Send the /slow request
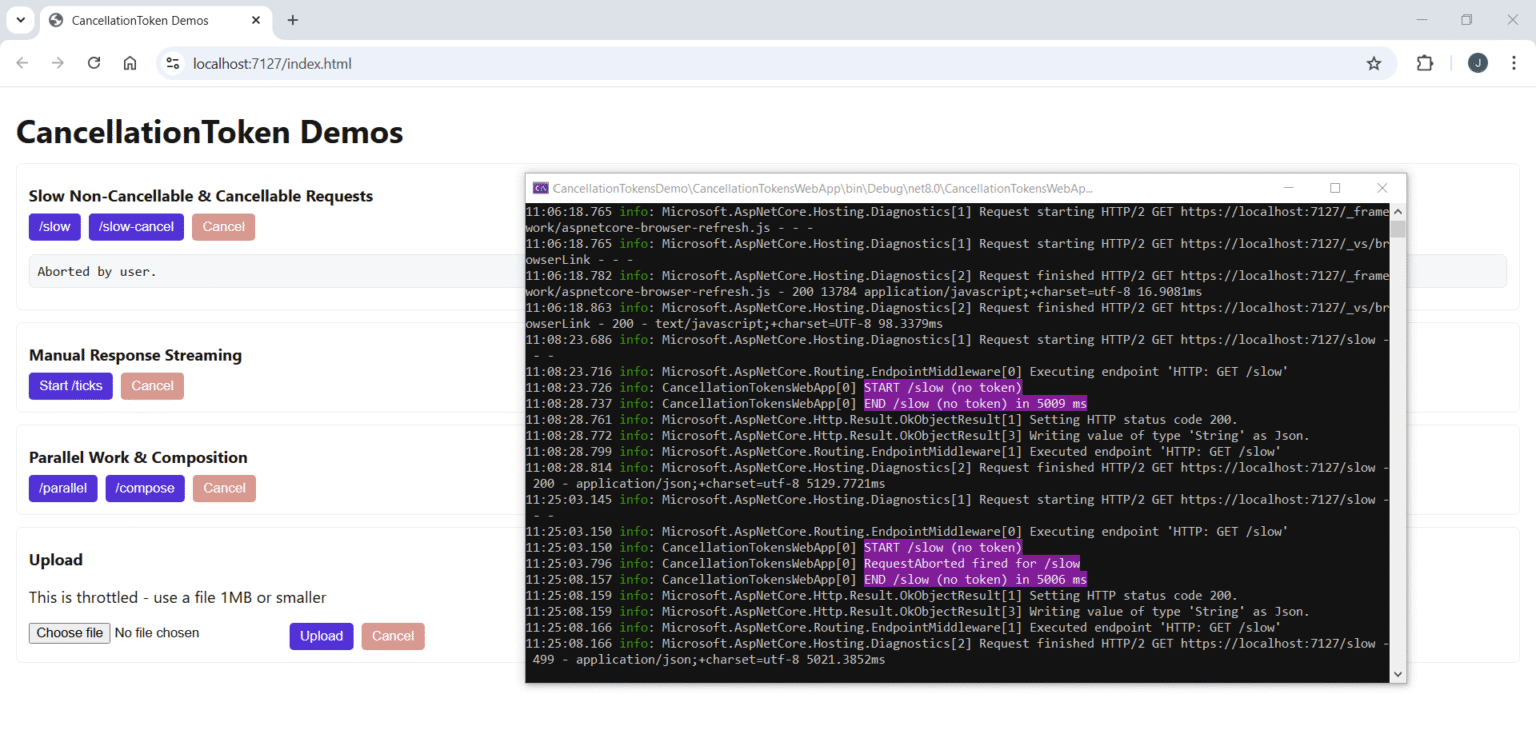The image size is (1536, 754). pyautogui.click(x=54, y=226)
